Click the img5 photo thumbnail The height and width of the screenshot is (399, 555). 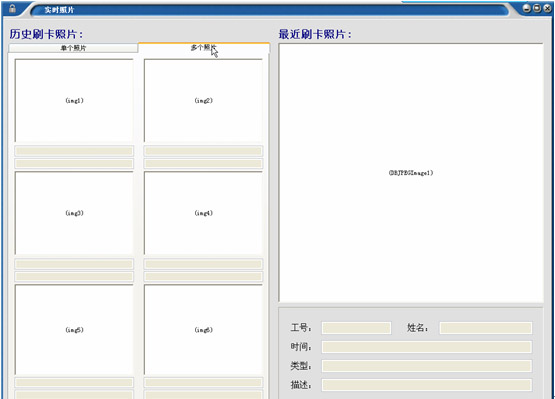pyautogui.click(x=74, y=330)
